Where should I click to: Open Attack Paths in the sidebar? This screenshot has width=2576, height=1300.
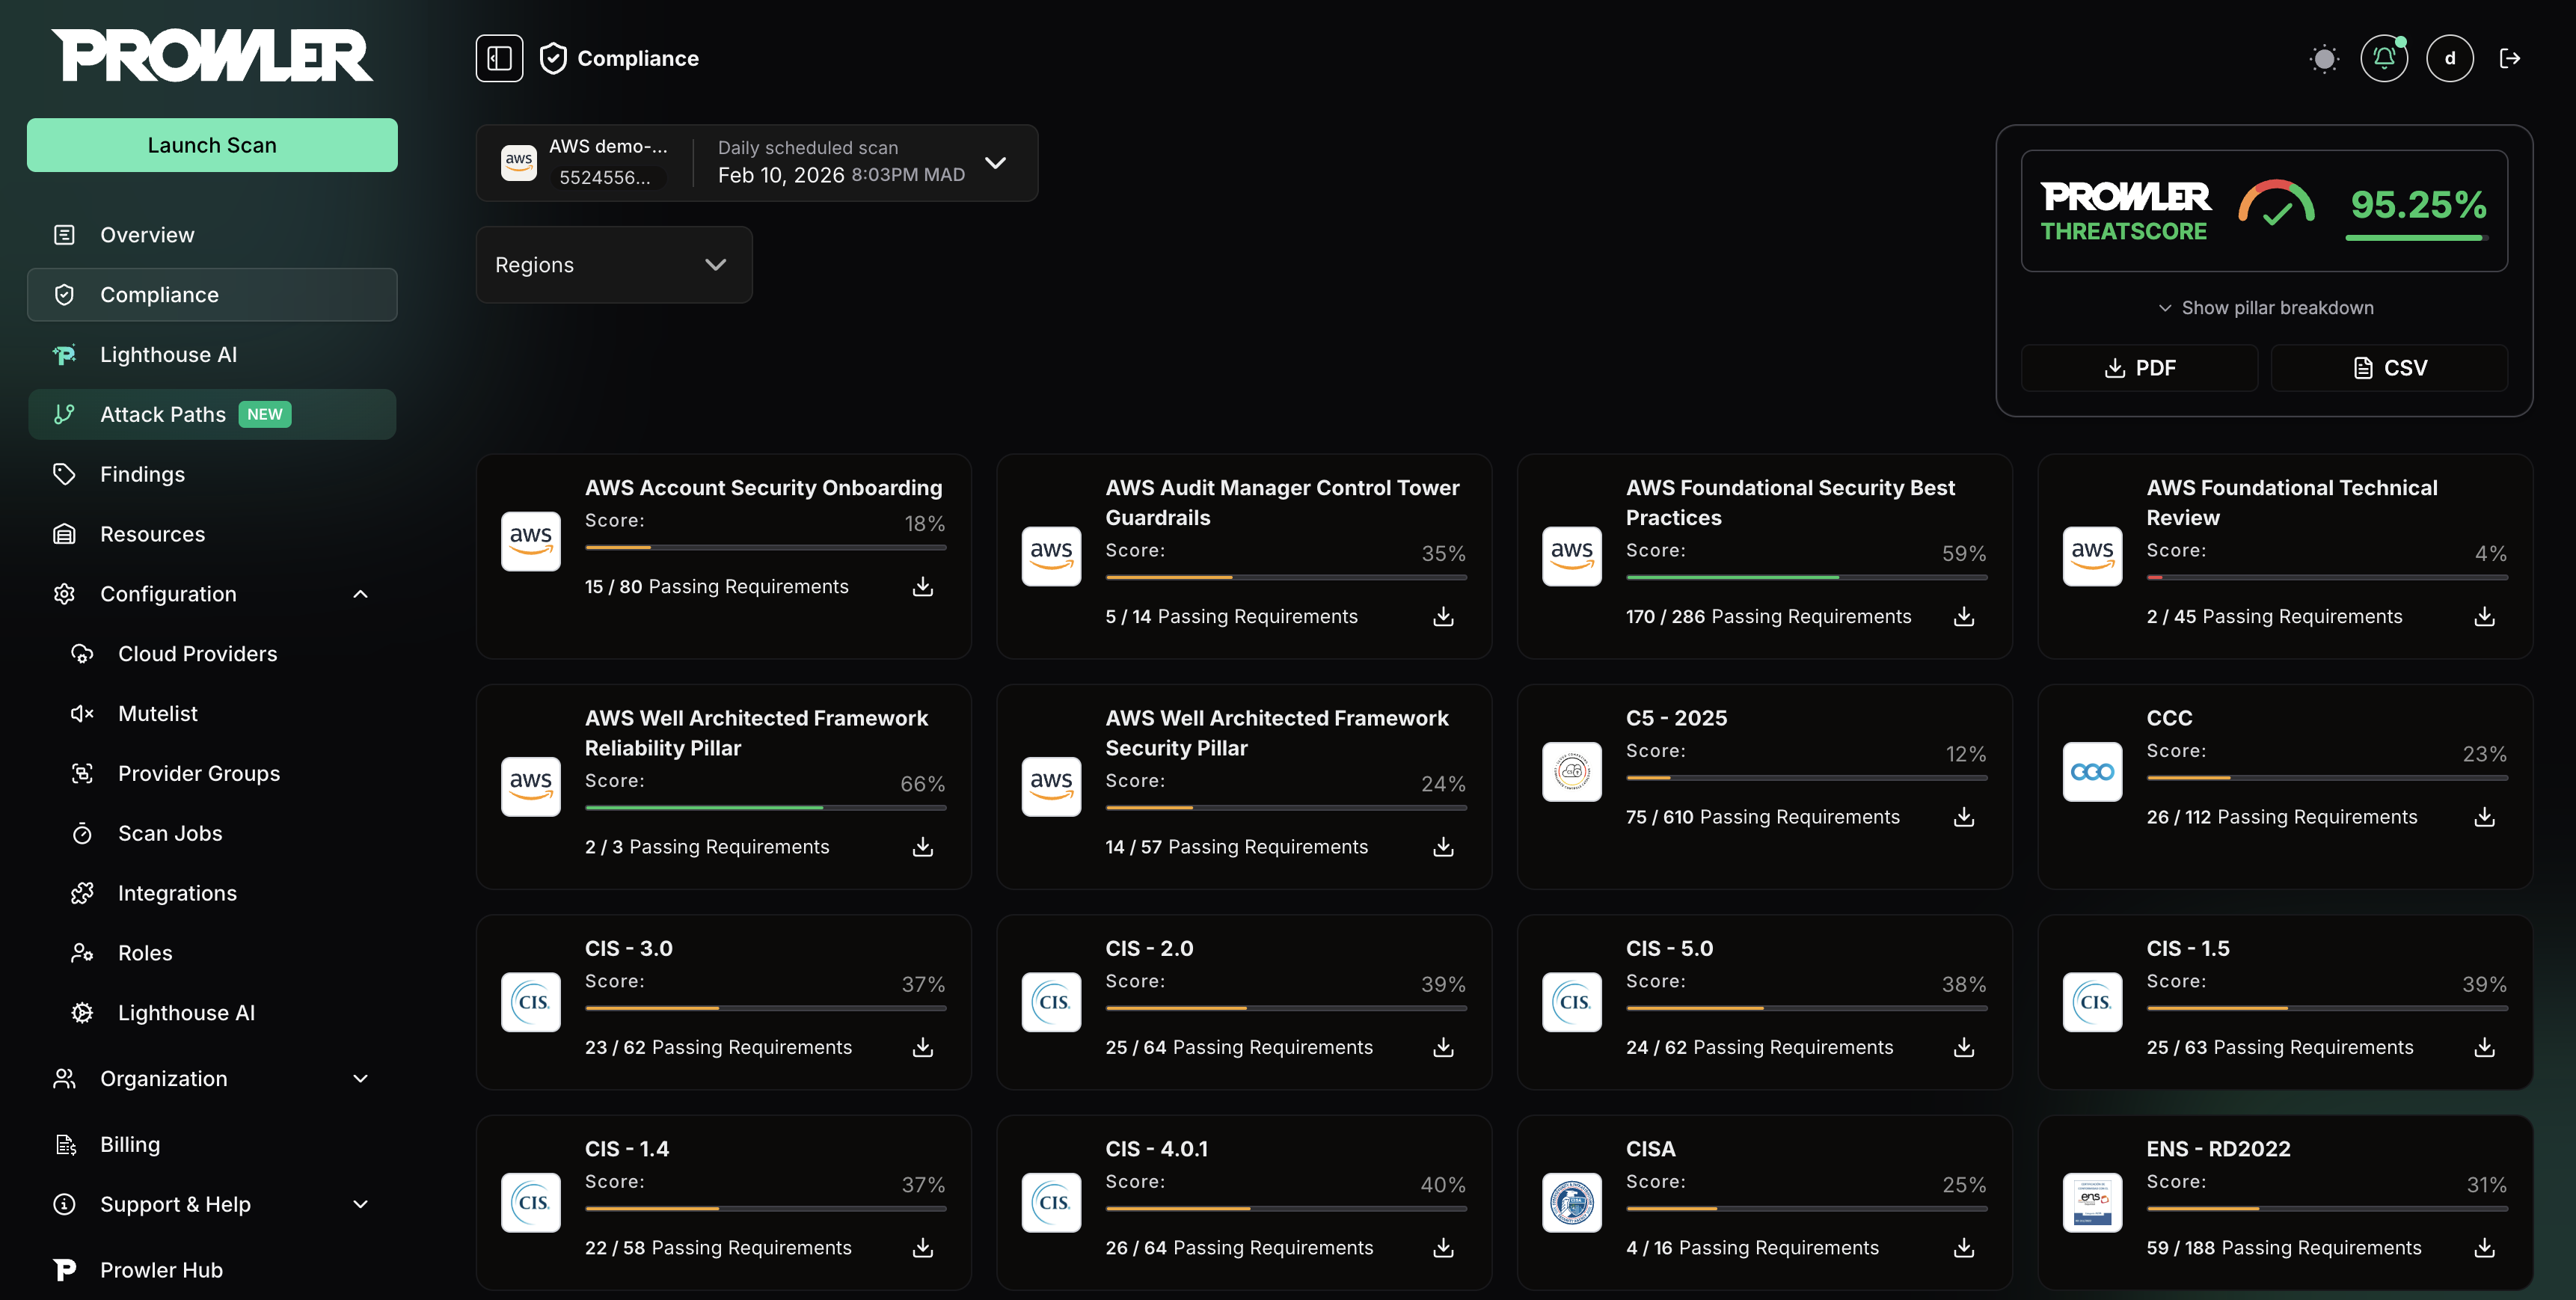pyautogui.click(x=162, y=414)
